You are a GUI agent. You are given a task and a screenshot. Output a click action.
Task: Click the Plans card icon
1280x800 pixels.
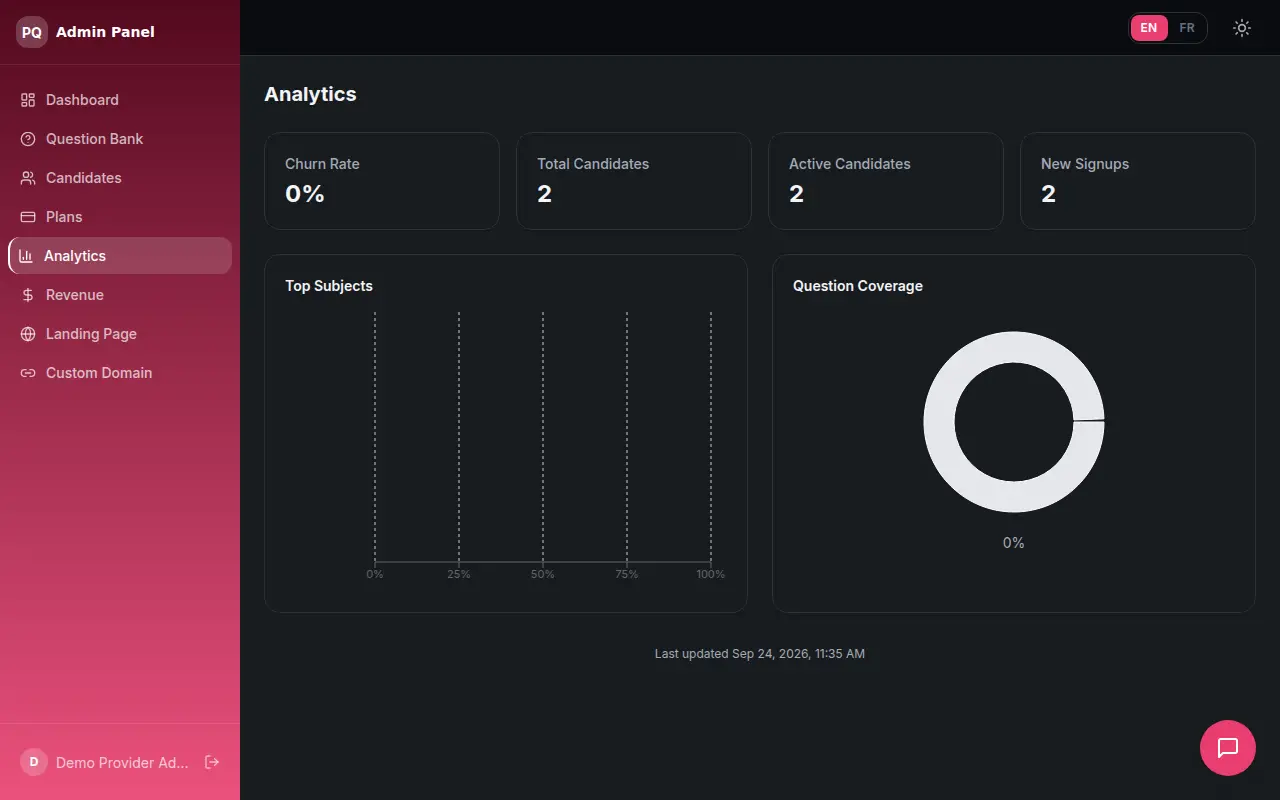pyautogui.click(x=28, y=217)
